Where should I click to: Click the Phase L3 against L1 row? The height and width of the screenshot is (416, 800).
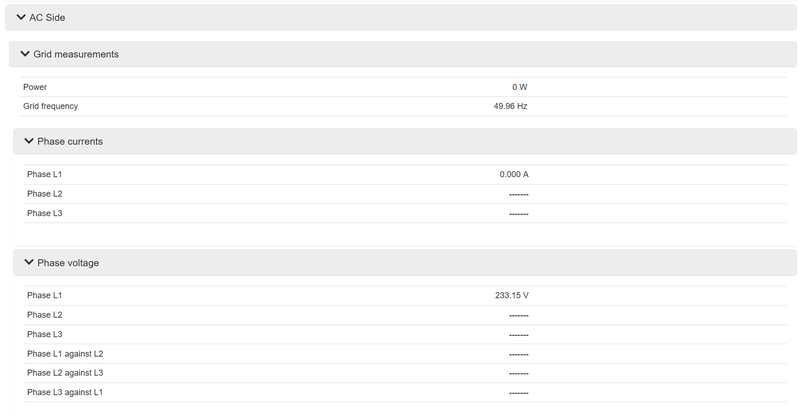(x=65, y=392)
